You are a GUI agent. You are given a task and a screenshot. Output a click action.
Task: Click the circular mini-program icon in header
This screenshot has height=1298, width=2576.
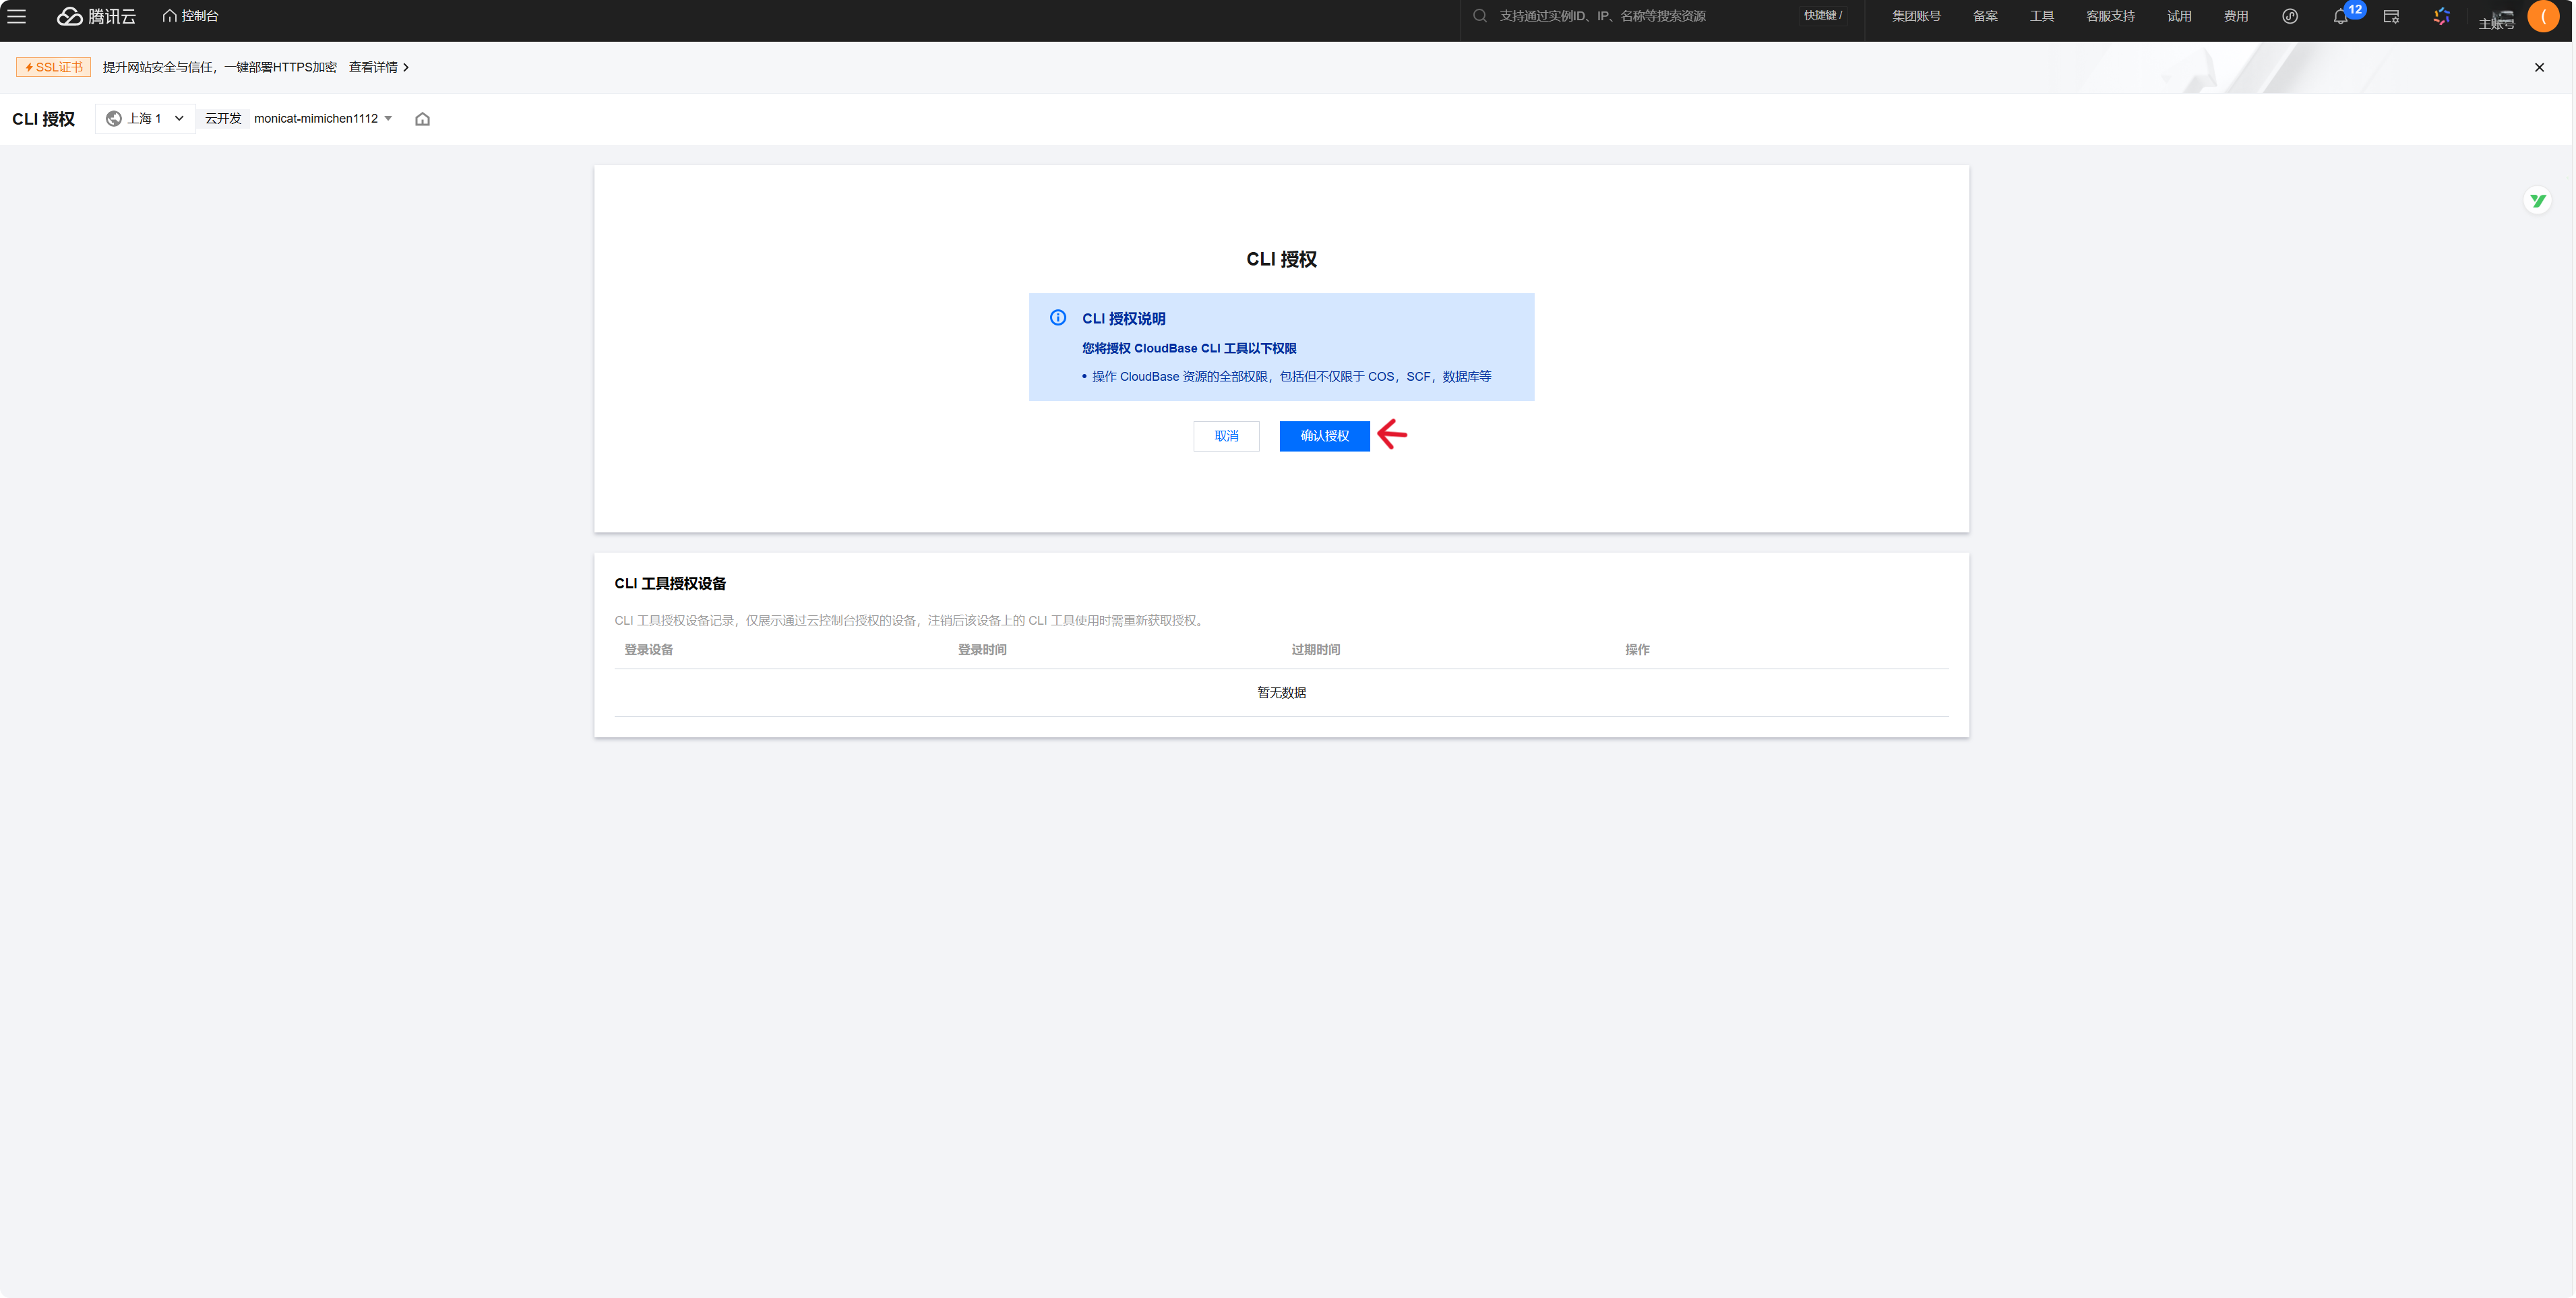tap(2290, 16)
